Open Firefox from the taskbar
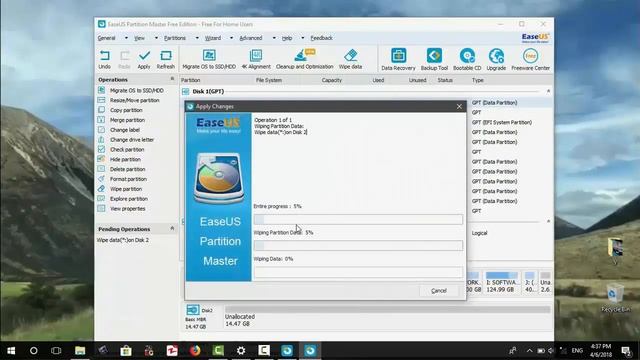 click(x=195, y=351)
